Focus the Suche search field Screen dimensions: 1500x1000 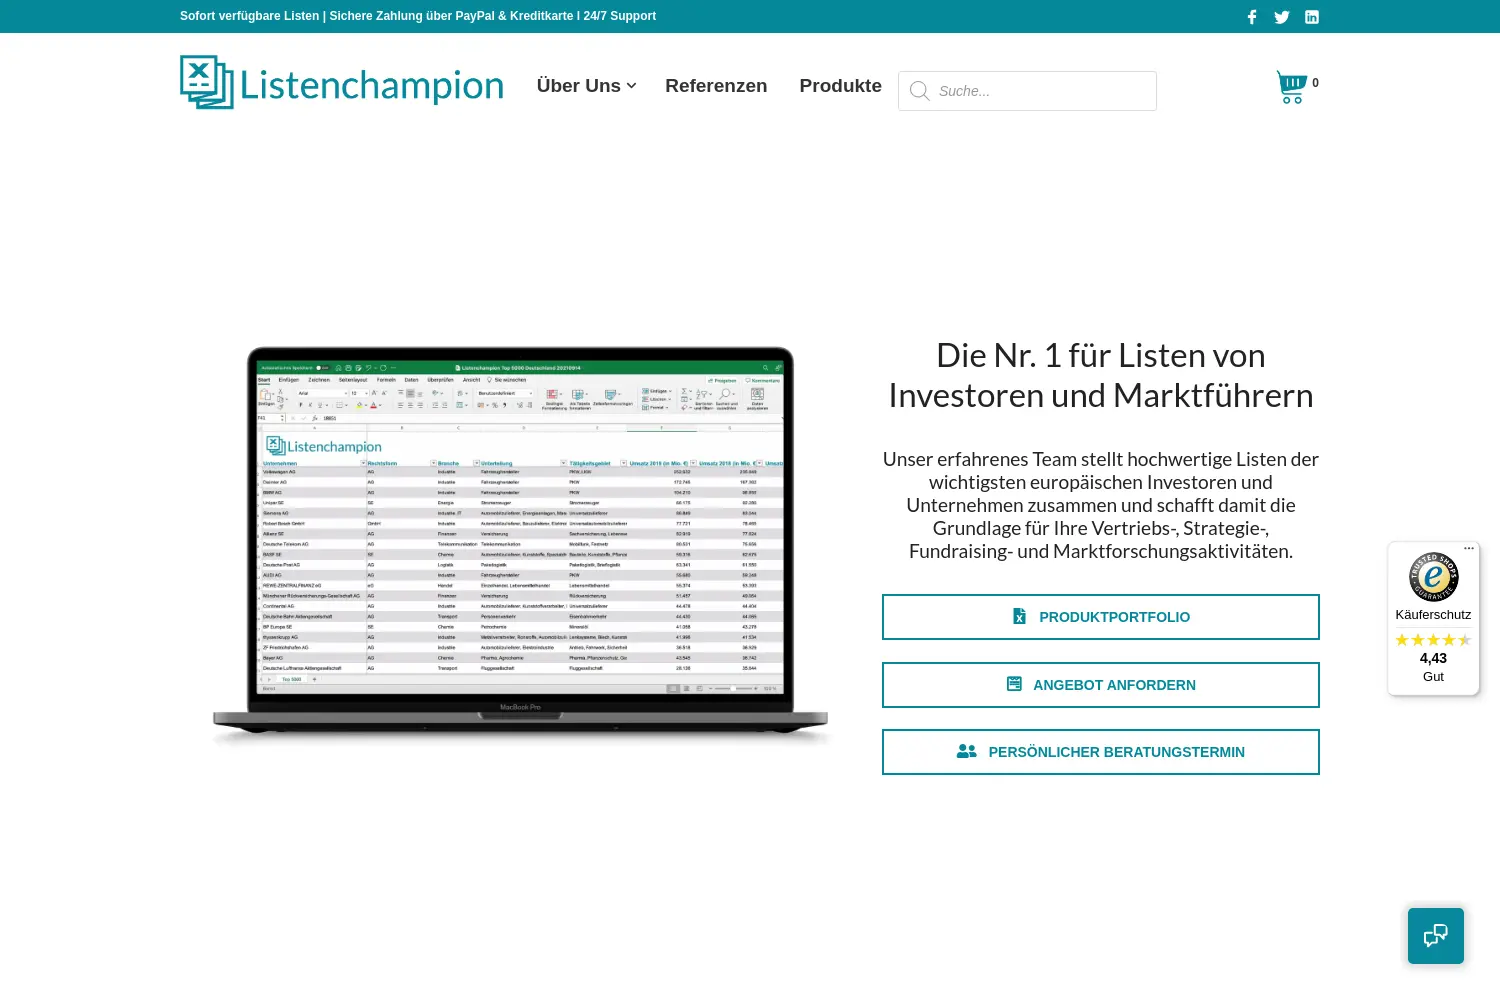(1027, 91)
